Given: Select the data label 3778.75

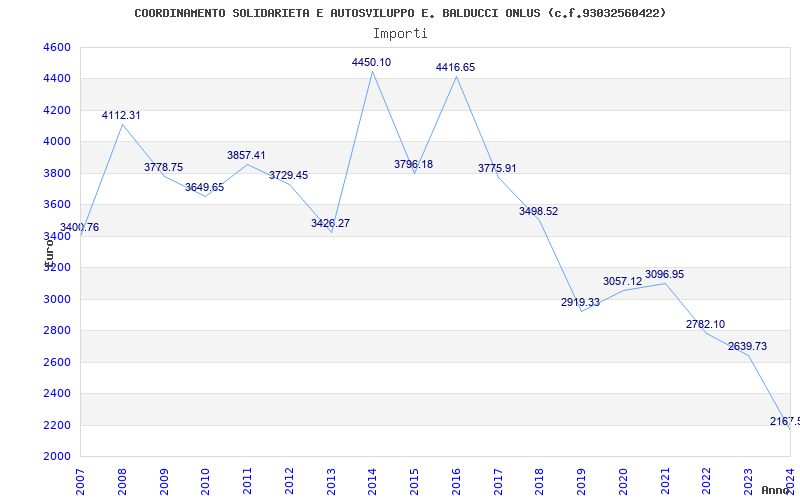Looking at the screenshot, I should pyautogui.click(x=163, y=167).
